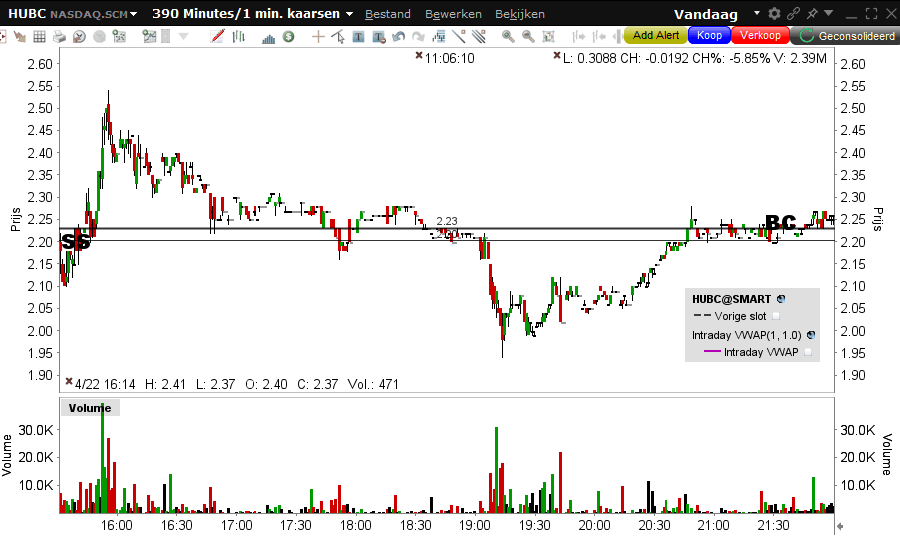
Task: Click the chain link grouping icon
Action: tap(793, 13)
